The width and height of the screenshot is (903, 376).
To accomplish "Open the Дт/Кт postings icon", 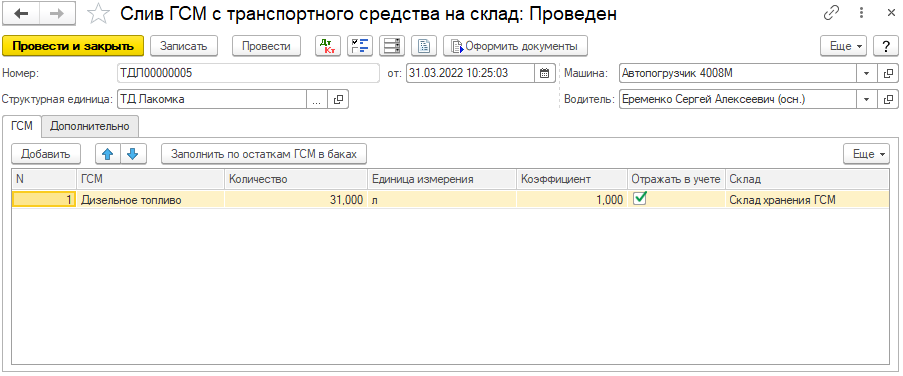I will pos(328,46).
